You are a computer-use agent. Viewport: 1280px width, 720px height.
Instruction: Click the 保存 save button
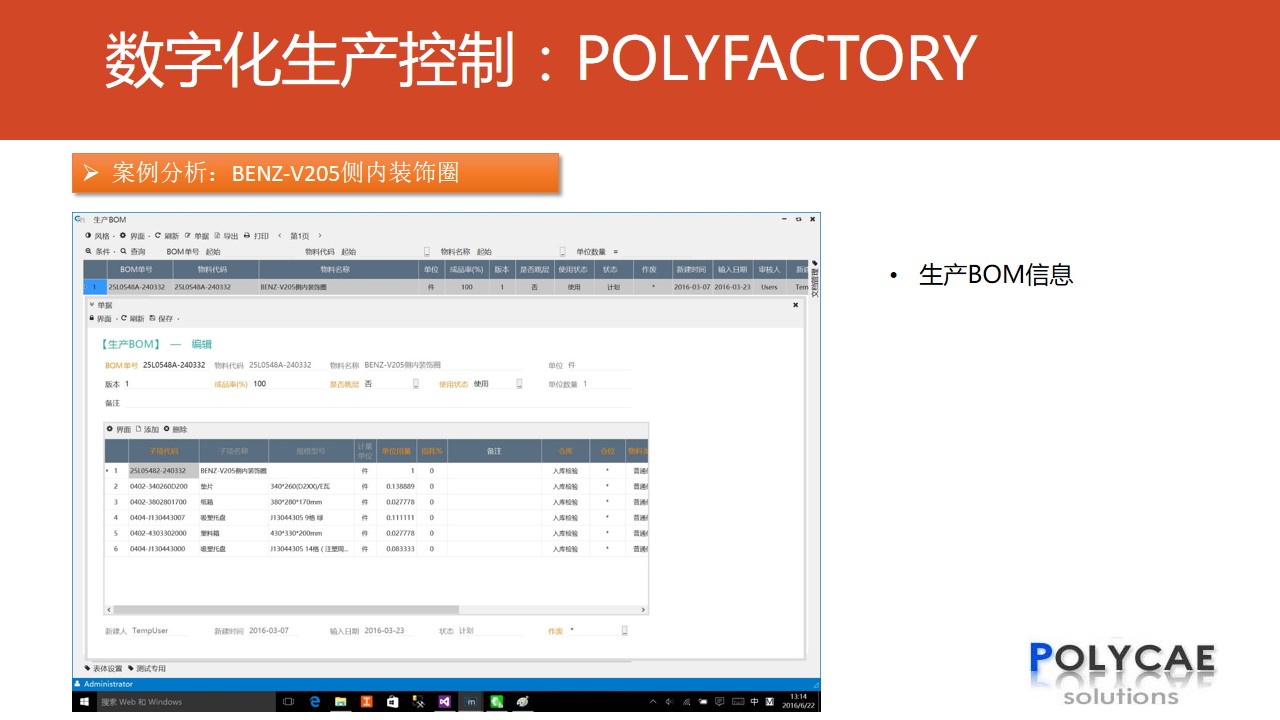[161, 318]
